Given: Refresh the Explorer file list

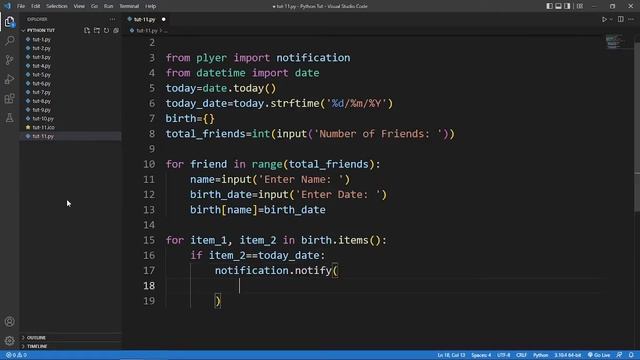Looking at the screenshot, I should click(107, 30).
